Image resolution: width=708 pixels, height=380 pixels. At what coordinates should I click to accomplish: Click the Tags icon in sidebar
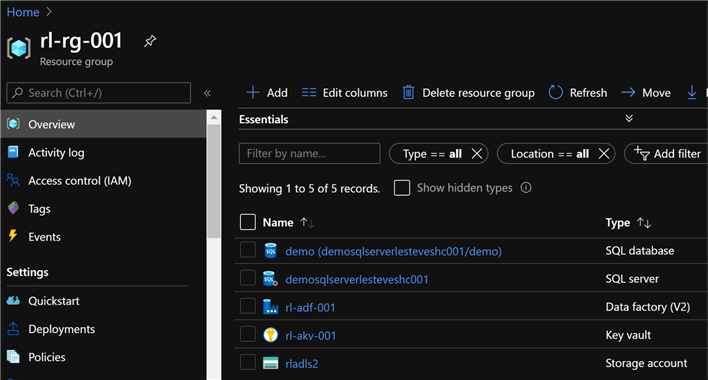[14, 208]
